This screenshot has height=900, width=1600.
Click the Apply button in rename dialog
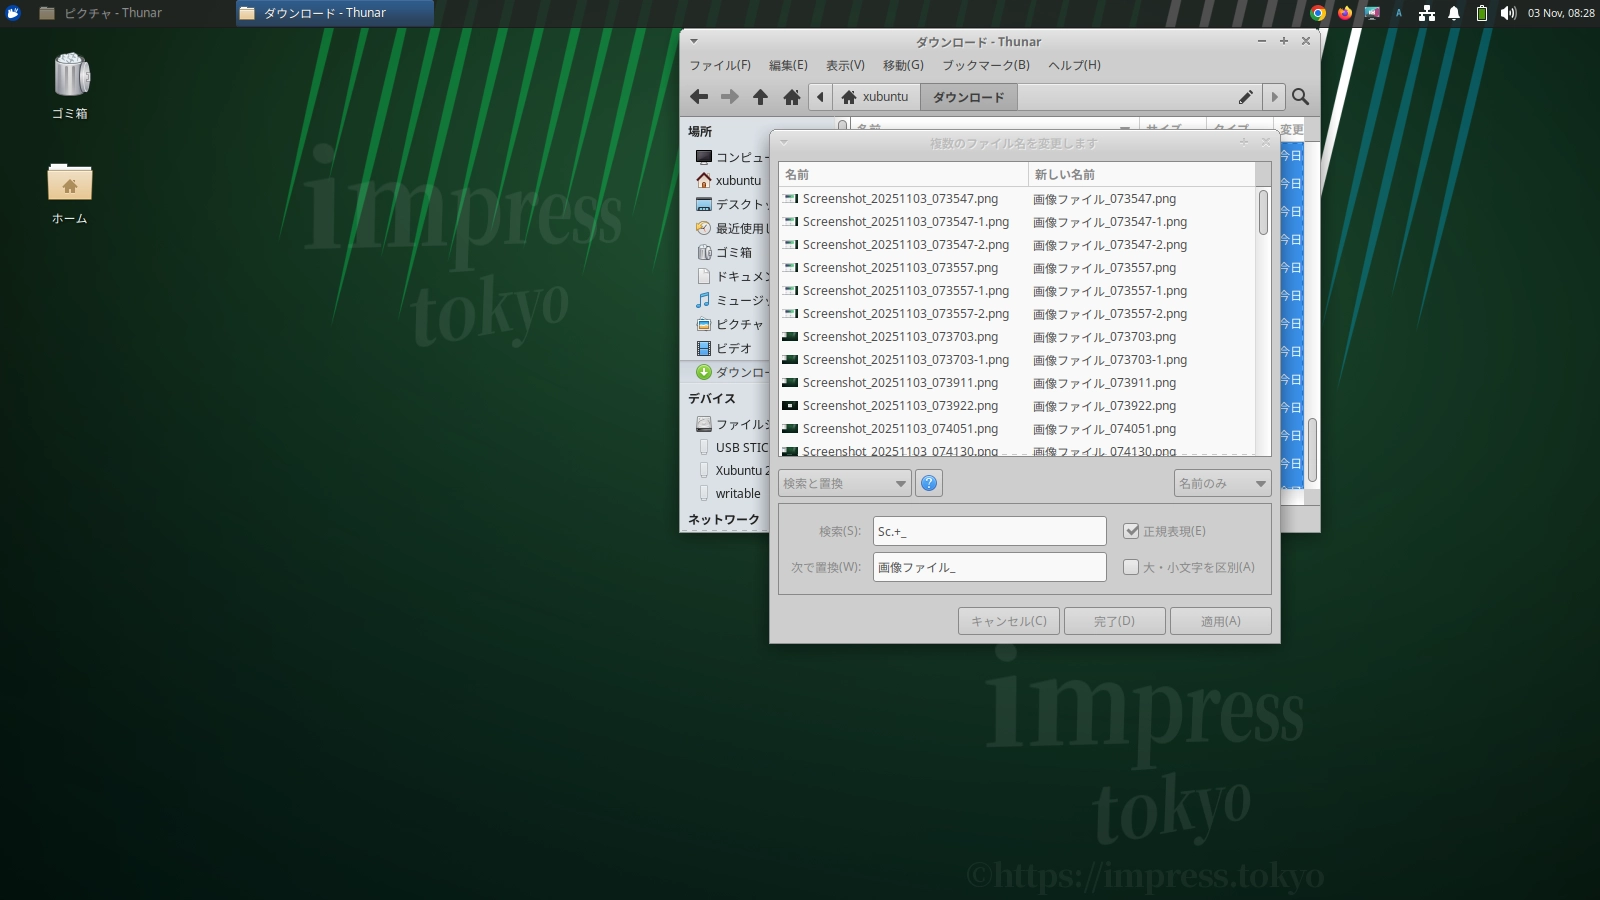tap(1221, 621)
